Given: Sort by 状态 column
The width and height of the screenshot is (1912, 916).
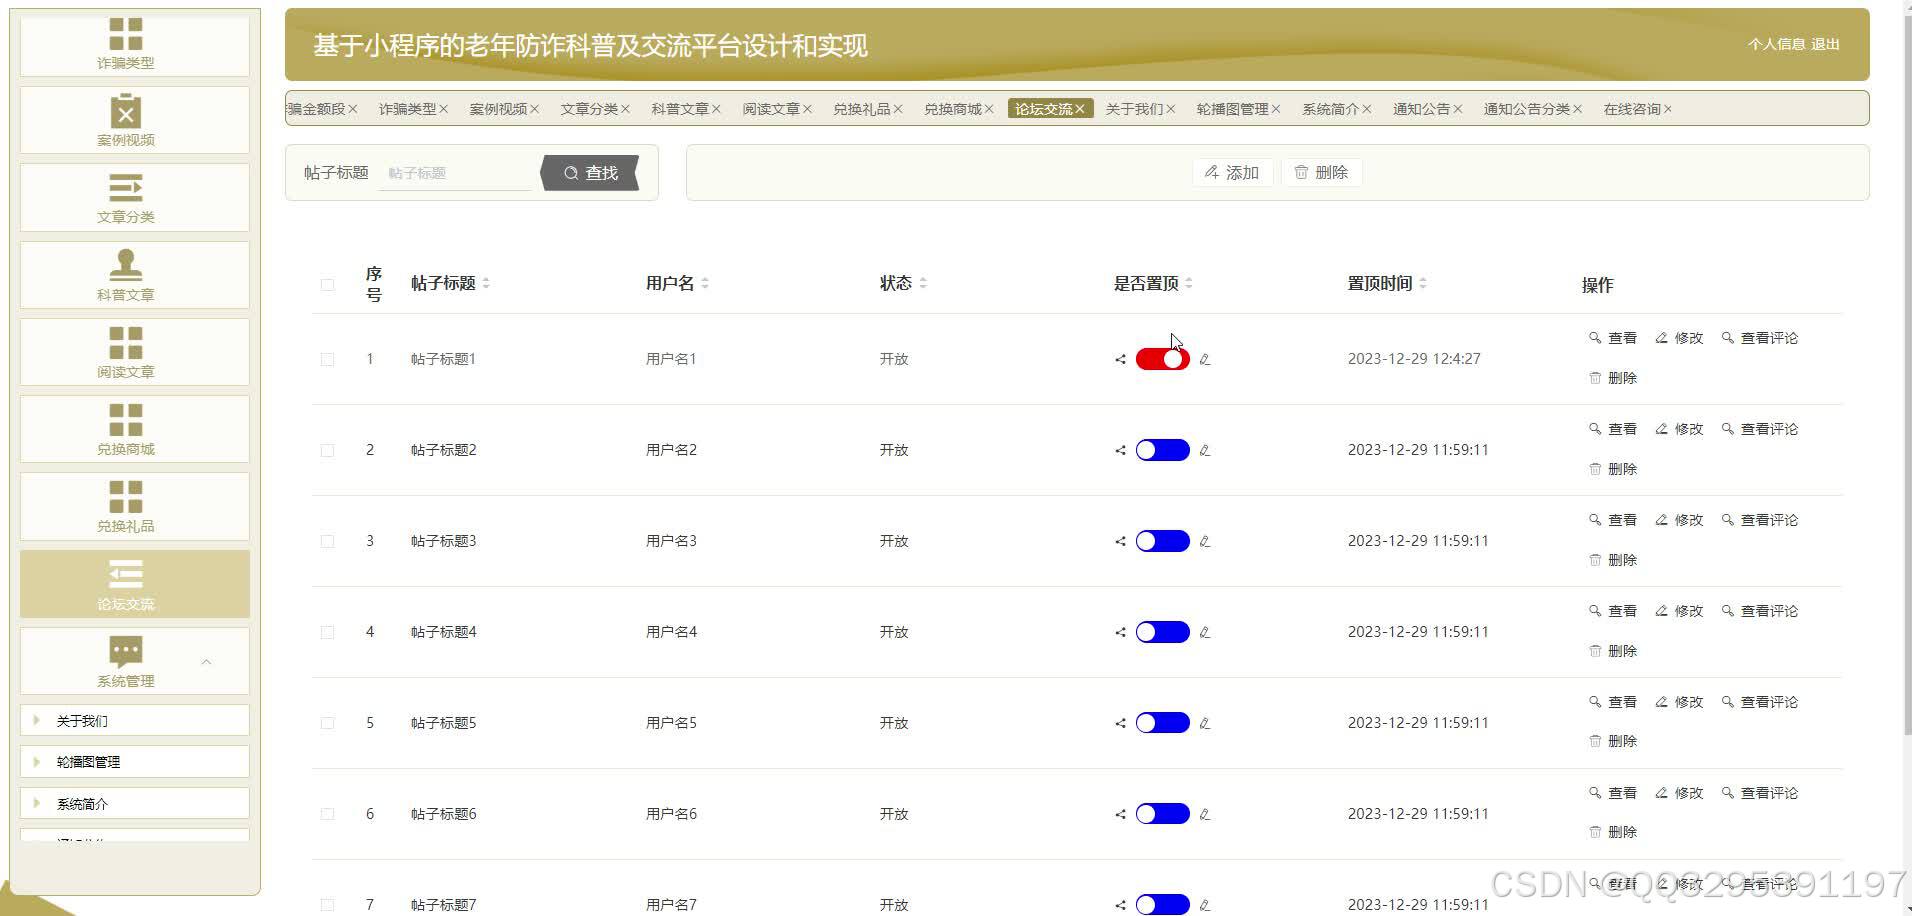Looking at the screenshot, I should (923, 283).
